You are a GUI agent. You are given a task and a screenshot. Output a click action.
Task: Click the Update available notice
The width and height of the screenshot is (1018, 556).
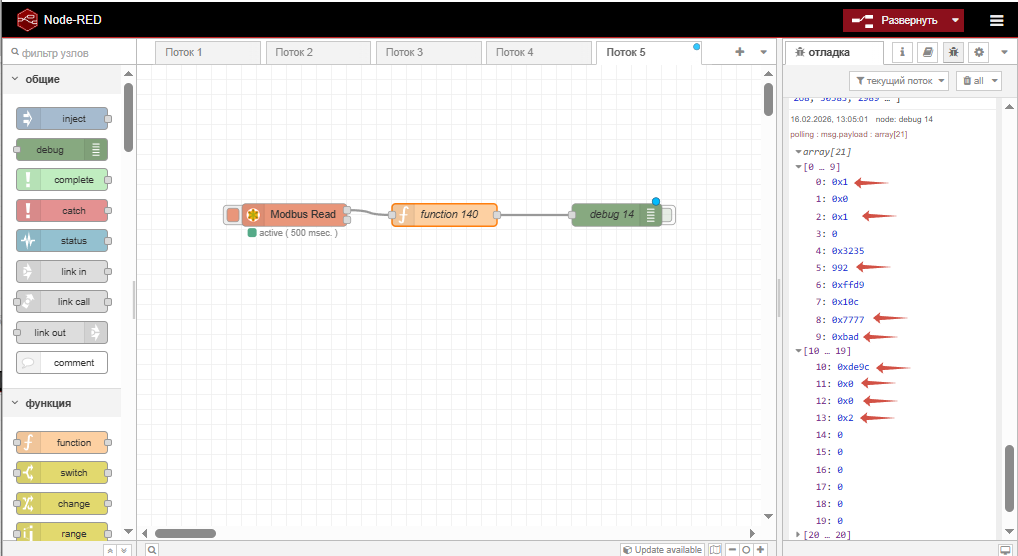(662, 549)
